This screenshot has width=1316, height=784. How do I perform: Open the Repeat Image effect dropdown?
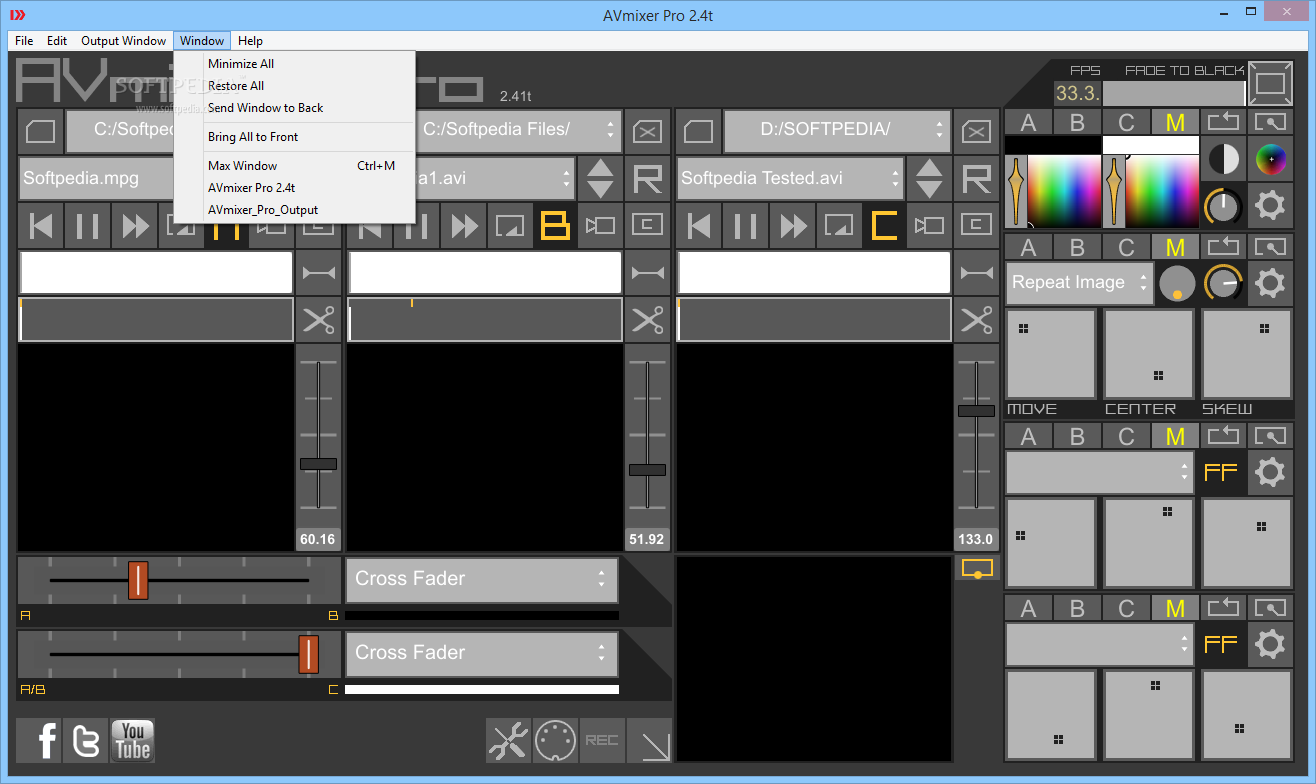pos(1079,283)
